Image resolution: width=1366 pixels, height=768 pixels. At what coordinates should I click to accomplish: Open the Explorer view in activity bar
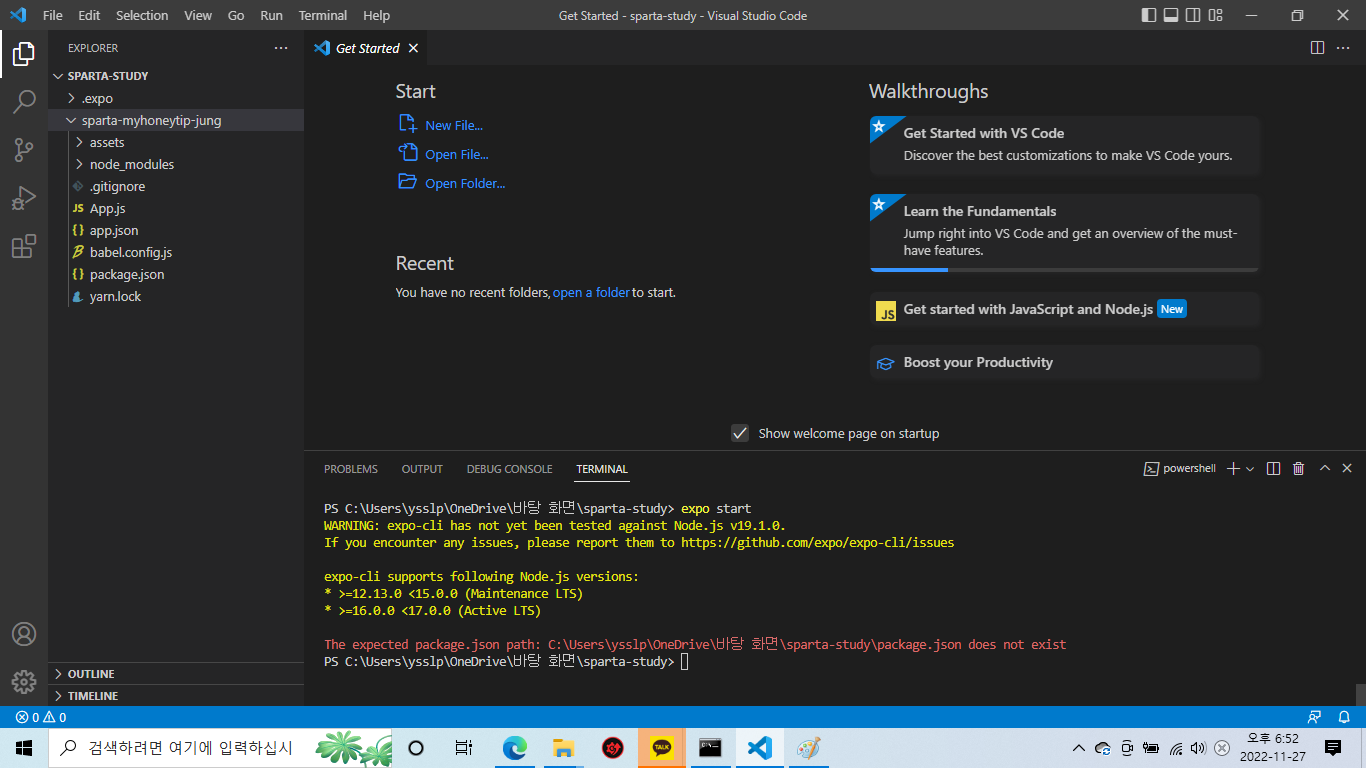[24, 54]
